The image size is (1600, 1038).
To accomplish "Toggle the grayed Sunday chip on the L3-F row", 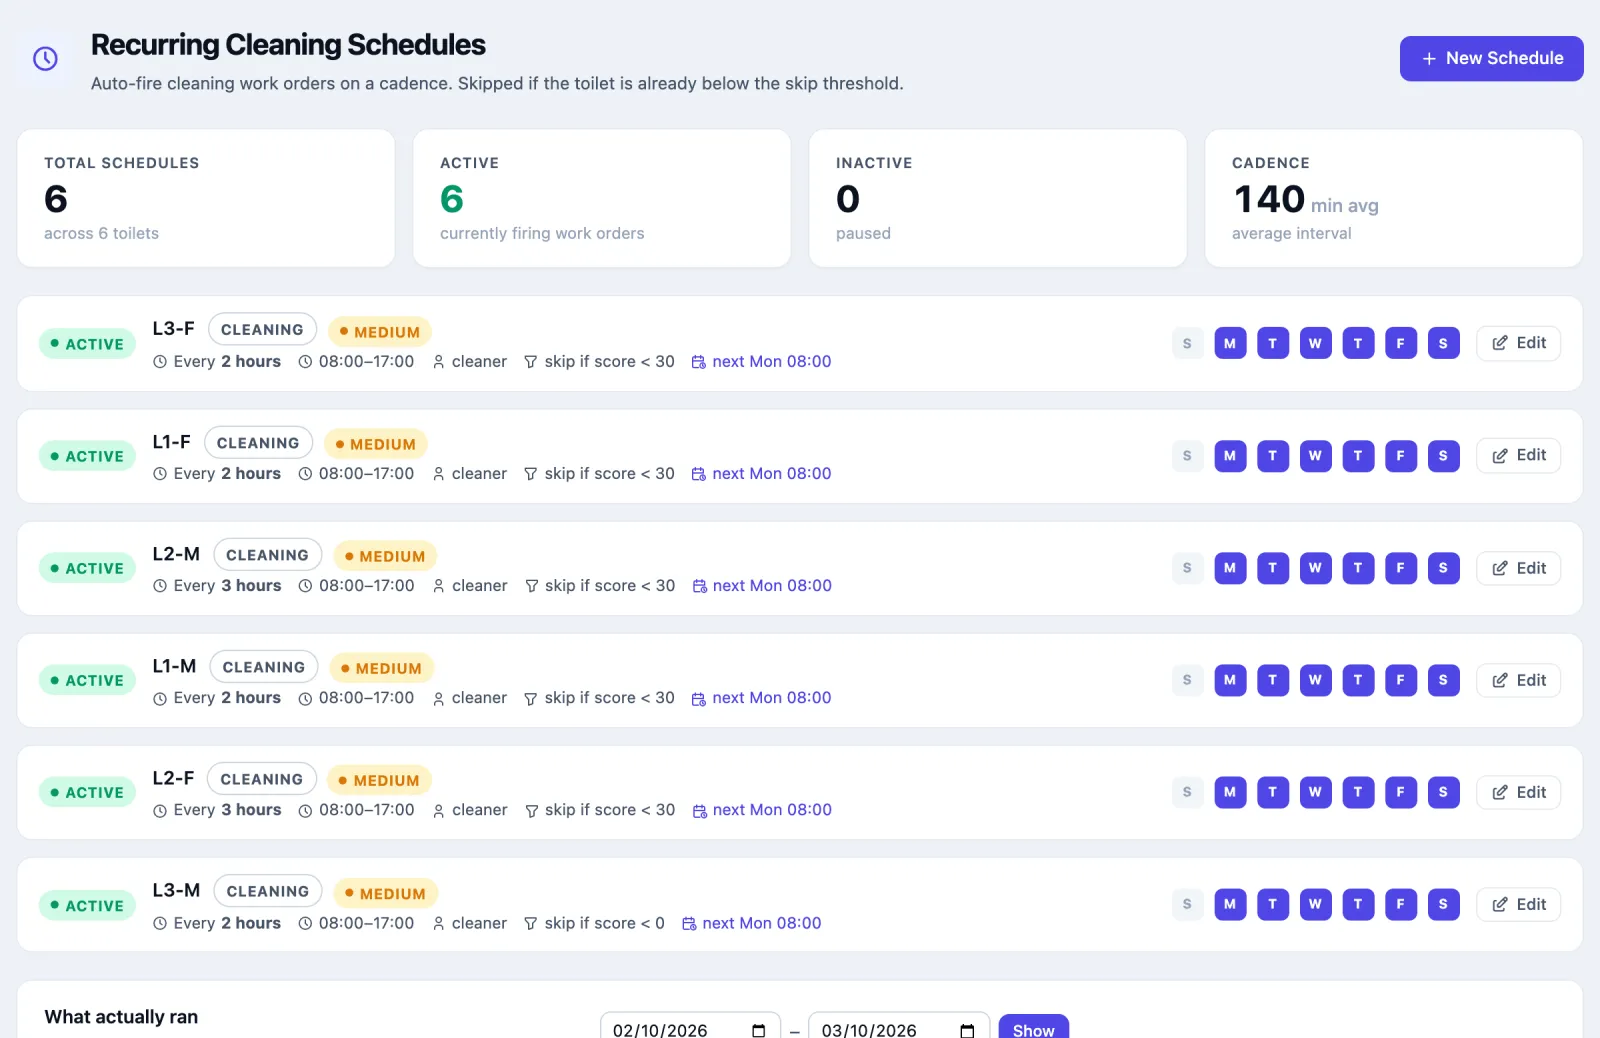I will 1187,343.
